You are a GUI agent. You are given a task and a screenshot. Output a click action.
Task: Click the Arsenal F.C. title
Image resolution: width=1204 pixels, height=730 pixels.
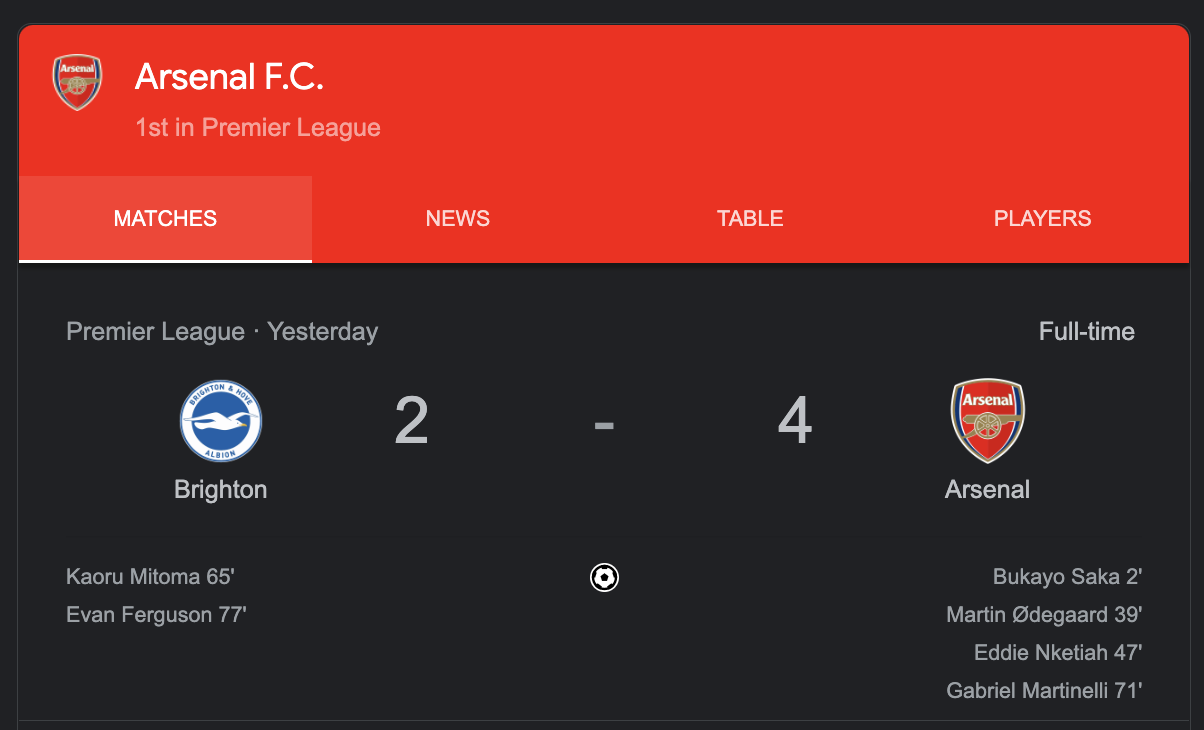[229, 77]
